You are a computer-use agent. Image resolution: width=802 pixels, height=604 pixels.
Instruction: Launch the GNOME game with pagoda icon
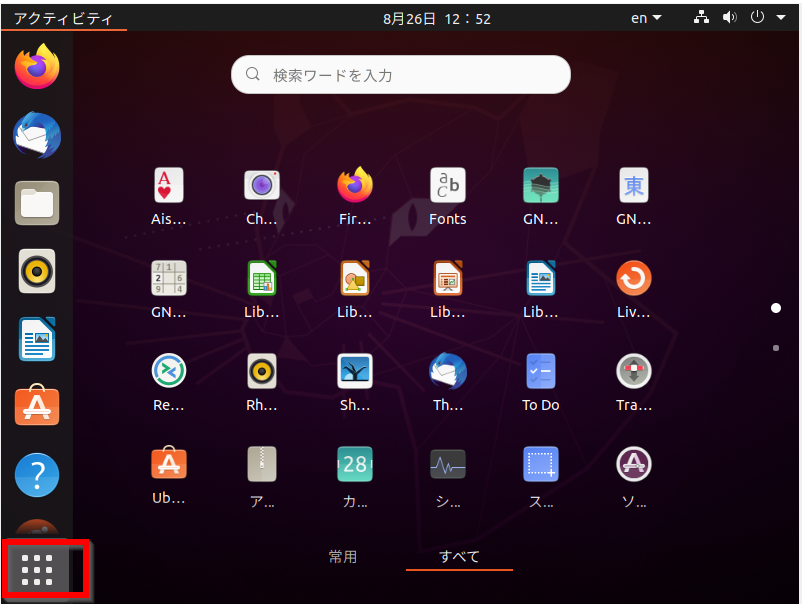[x=541, y=196]
